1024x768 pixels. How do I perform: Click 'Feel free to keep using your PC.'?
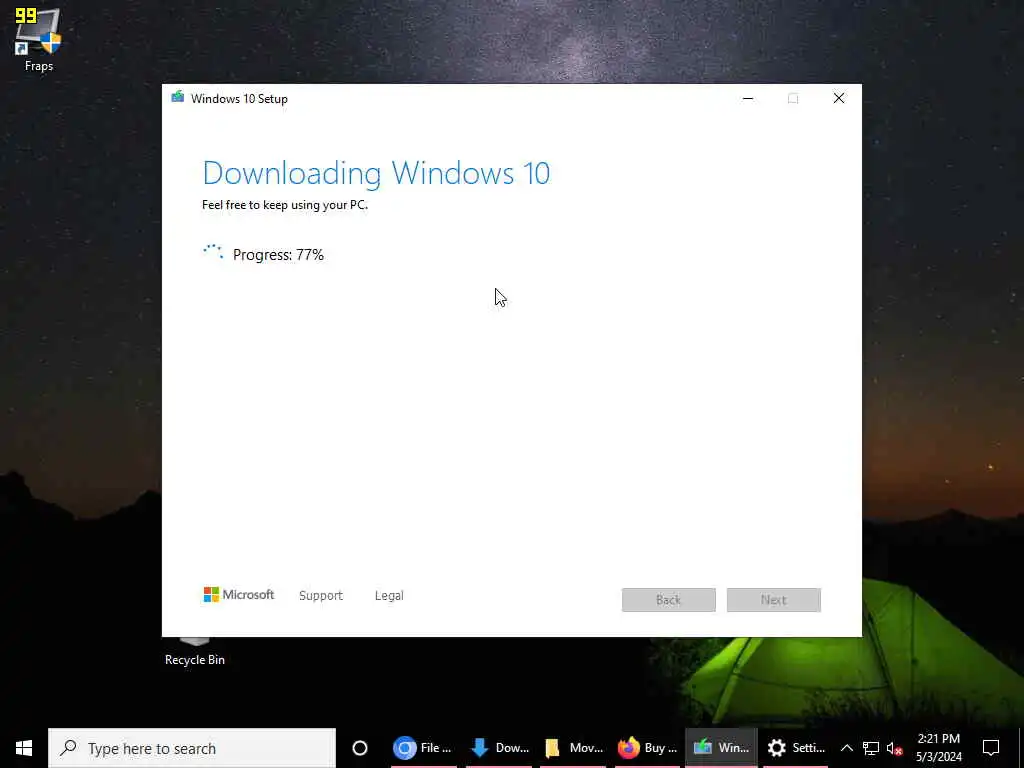pyautogui.click(x=285, y=204)
